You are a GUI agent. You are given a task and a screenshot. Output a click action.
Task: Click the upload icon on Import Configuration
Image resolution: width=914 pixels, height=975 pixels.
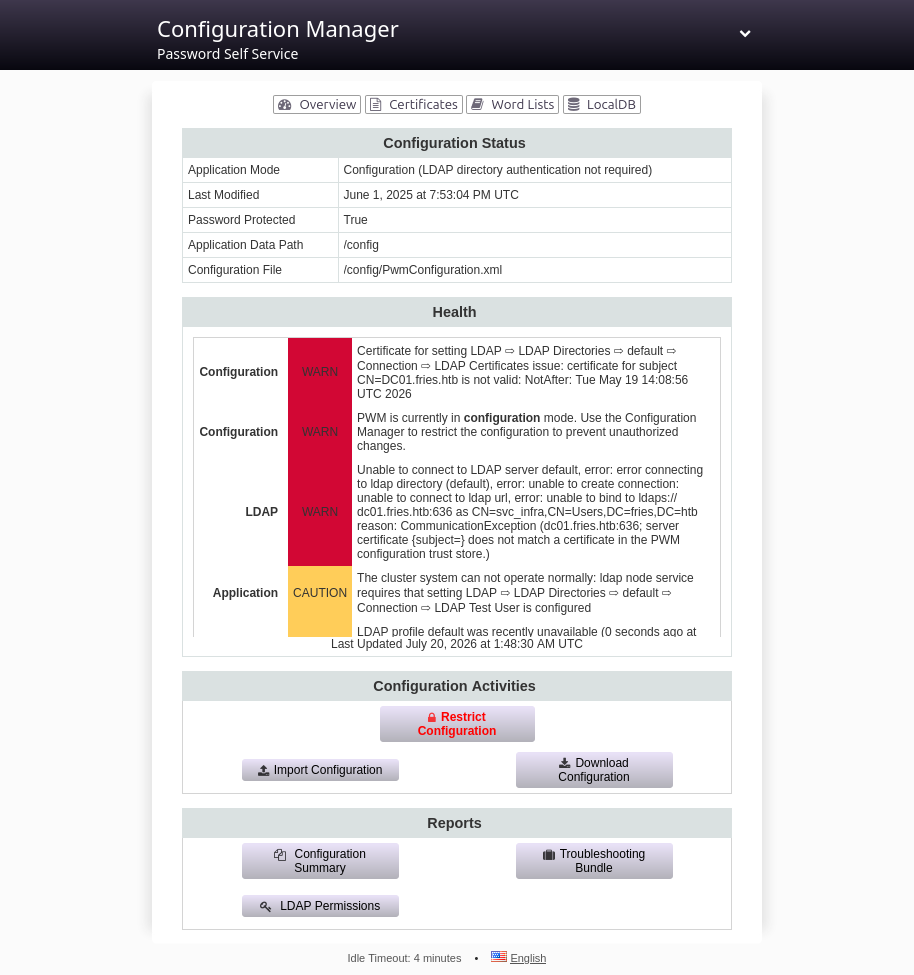264,770
